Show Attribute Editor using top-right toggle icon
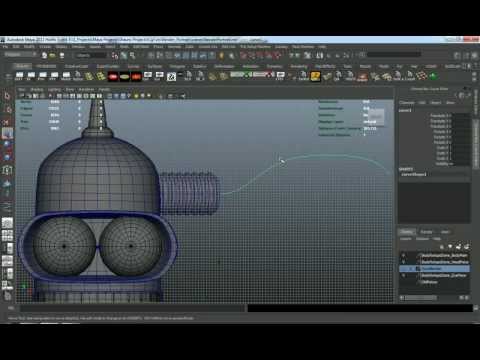This screenshot has width=480, height=360. pos(458,55)
